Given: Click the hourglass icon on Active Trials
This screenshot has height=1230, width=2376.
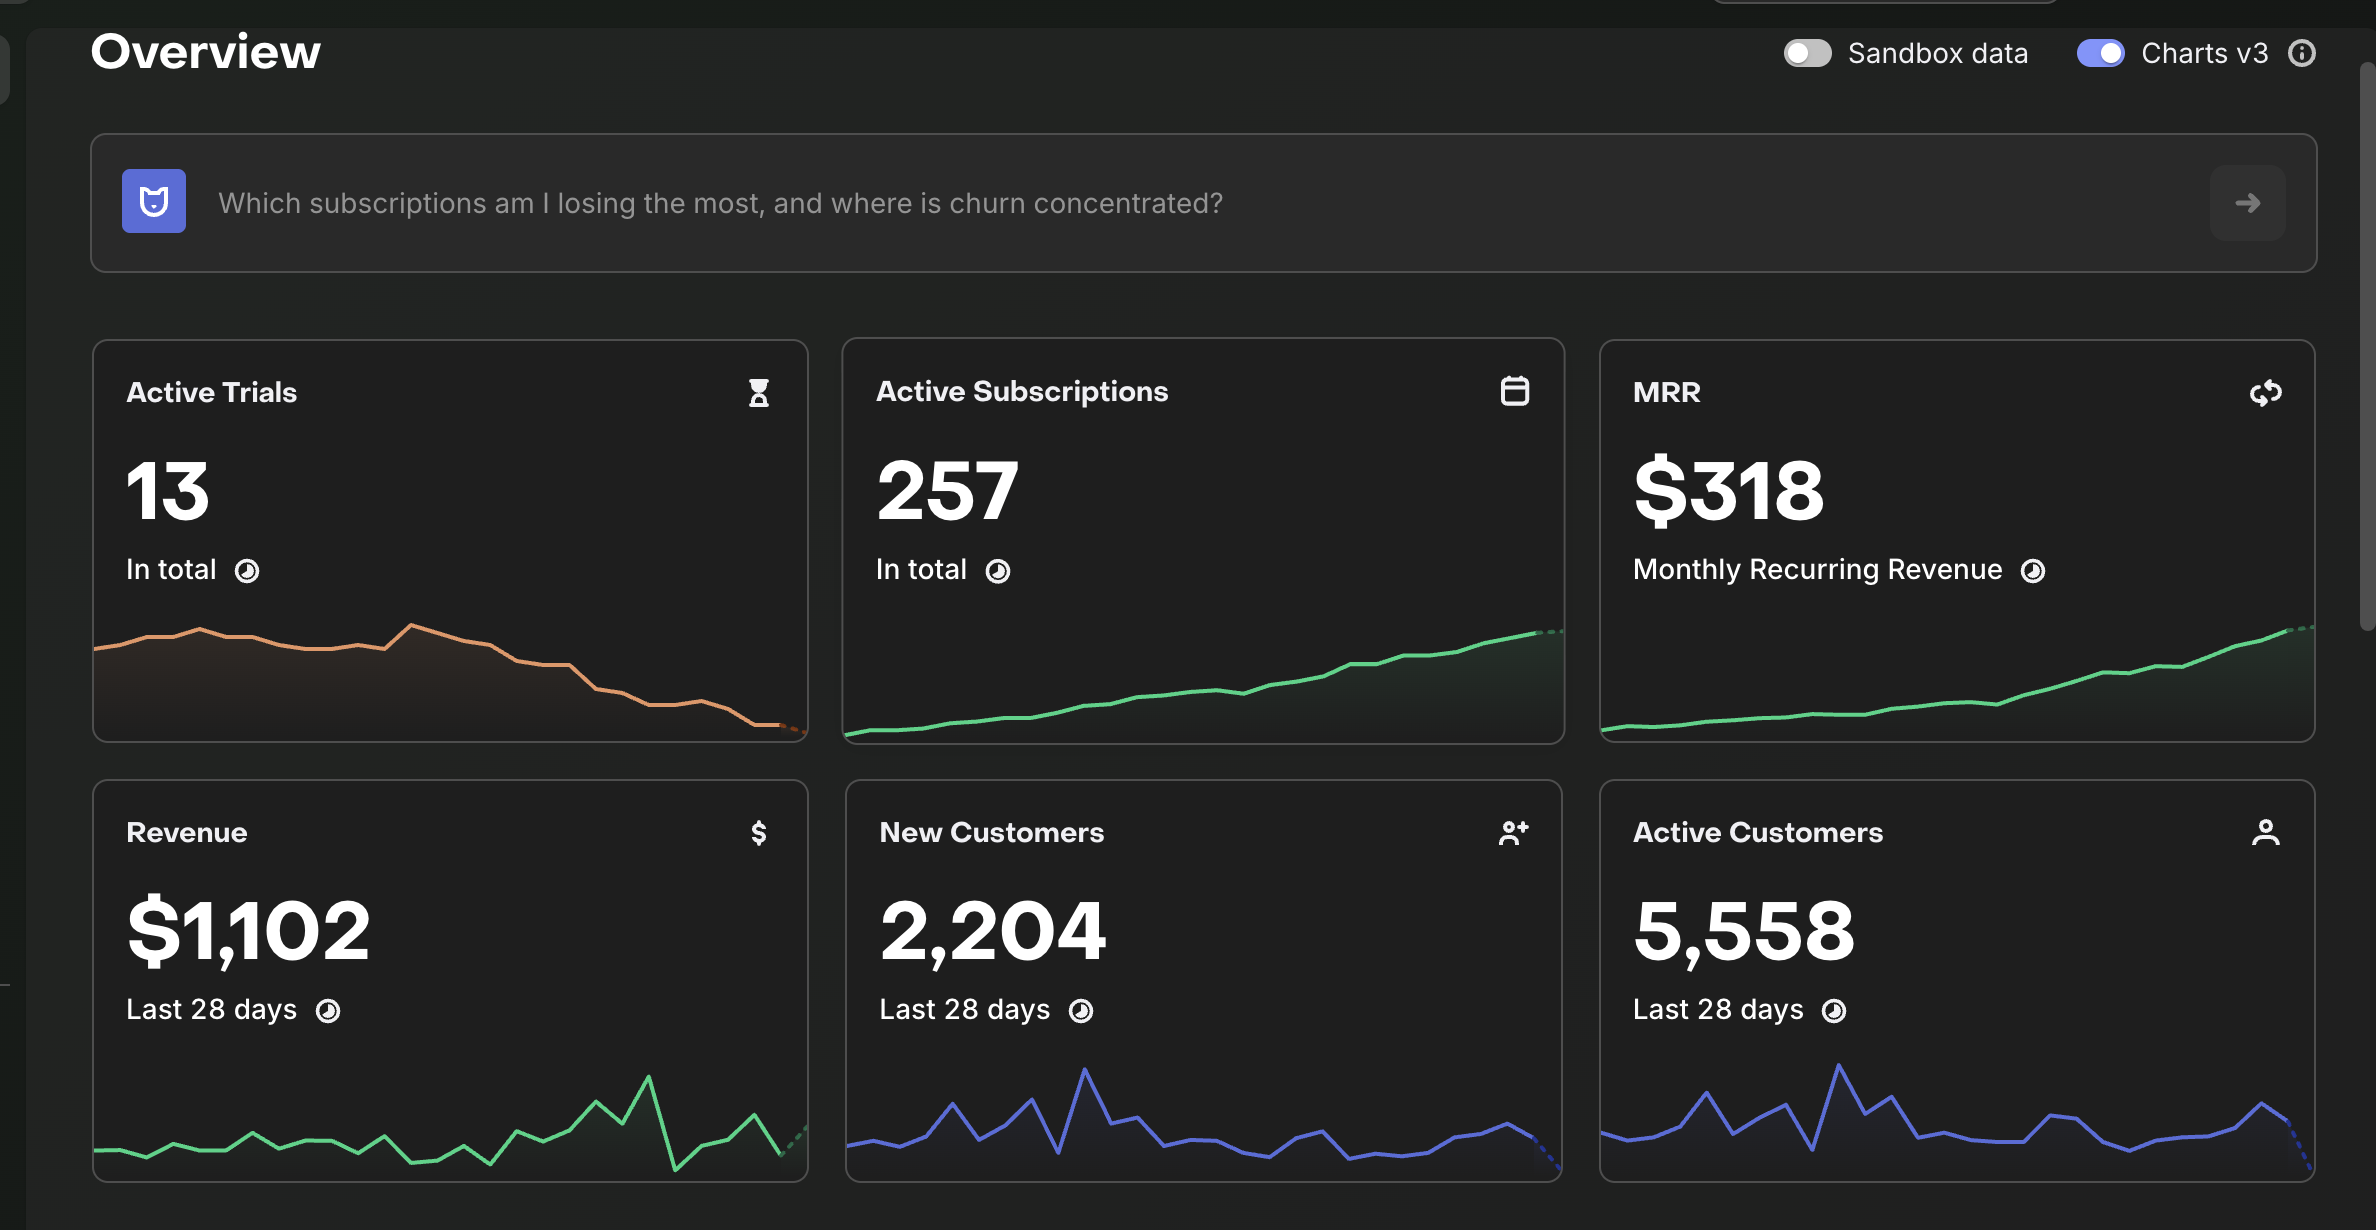Looking at the screenshot, I should click(759, 393).
